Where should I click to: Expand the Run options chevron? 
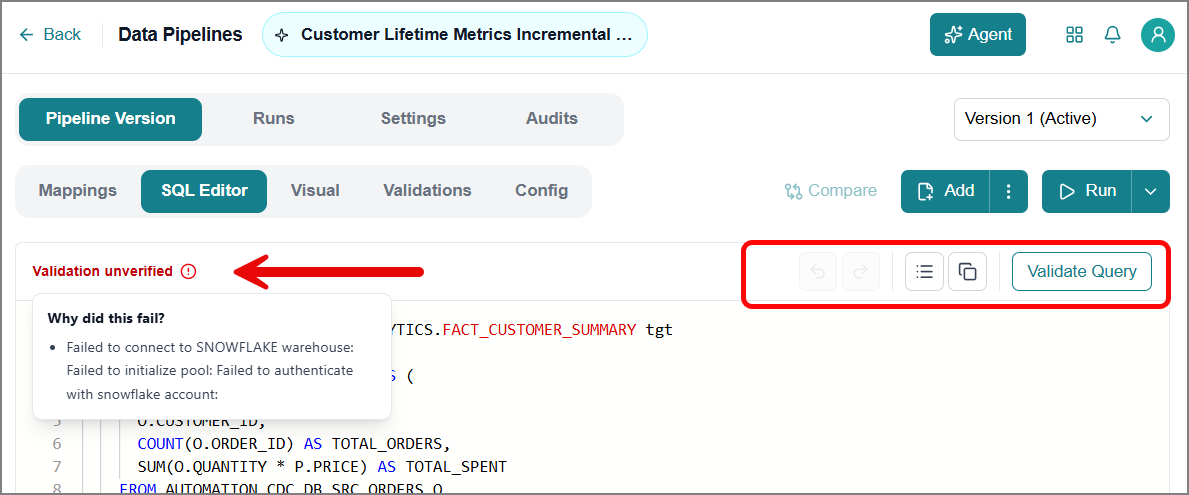click(1151, 191)
